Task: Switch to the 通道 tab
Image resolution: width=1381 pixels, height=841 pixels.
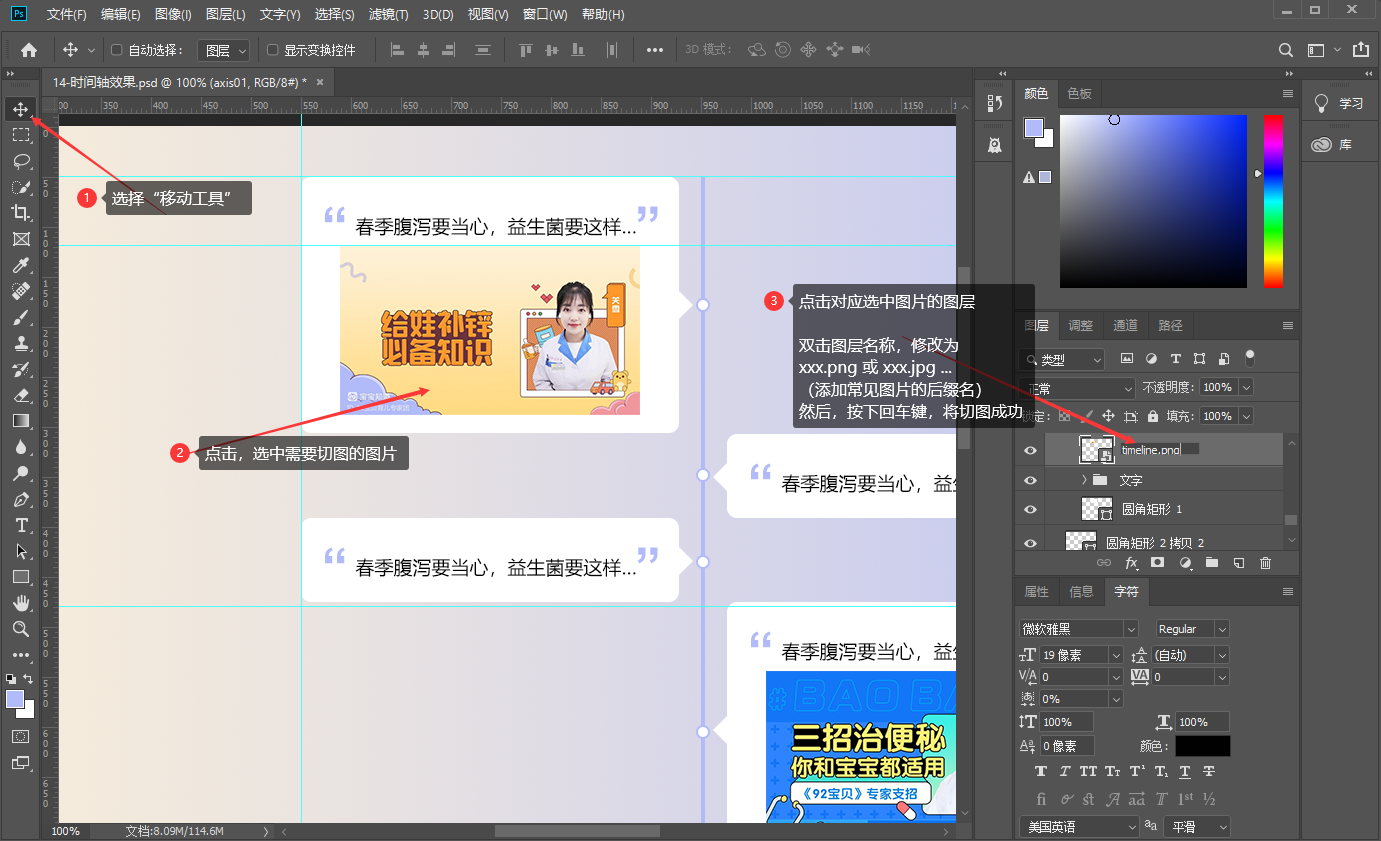Action: [x=1125, y=325]
